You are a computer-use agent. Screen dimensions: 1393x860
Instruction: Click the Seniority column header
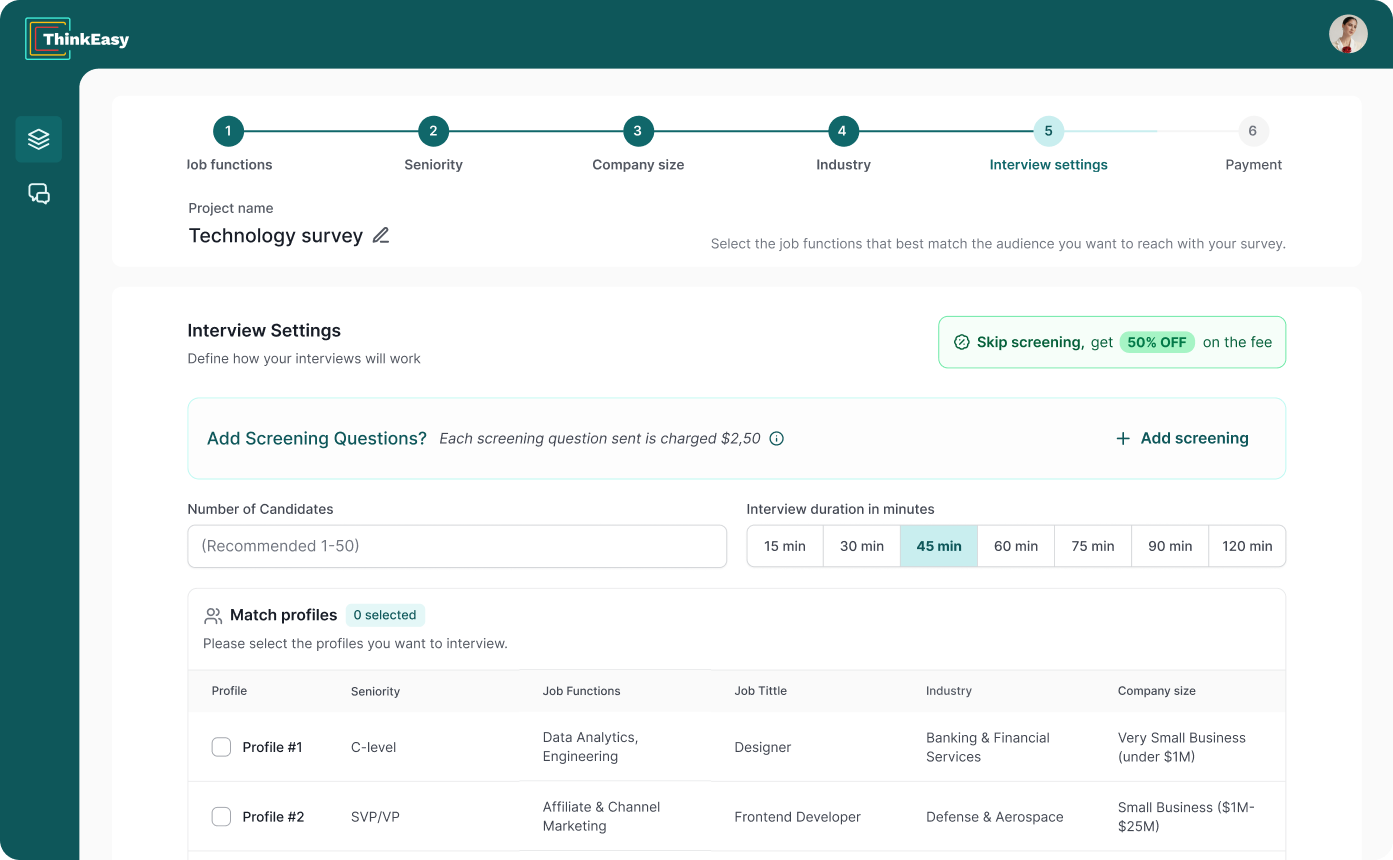click(x=375, y=691)
